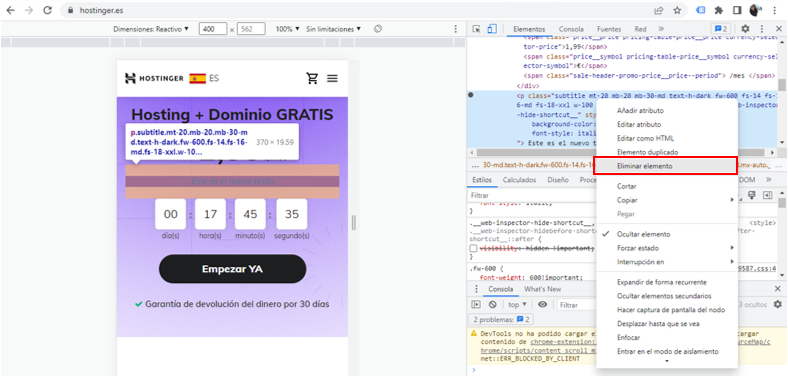Expand the Forzar estado submenu

click(667, 248)
